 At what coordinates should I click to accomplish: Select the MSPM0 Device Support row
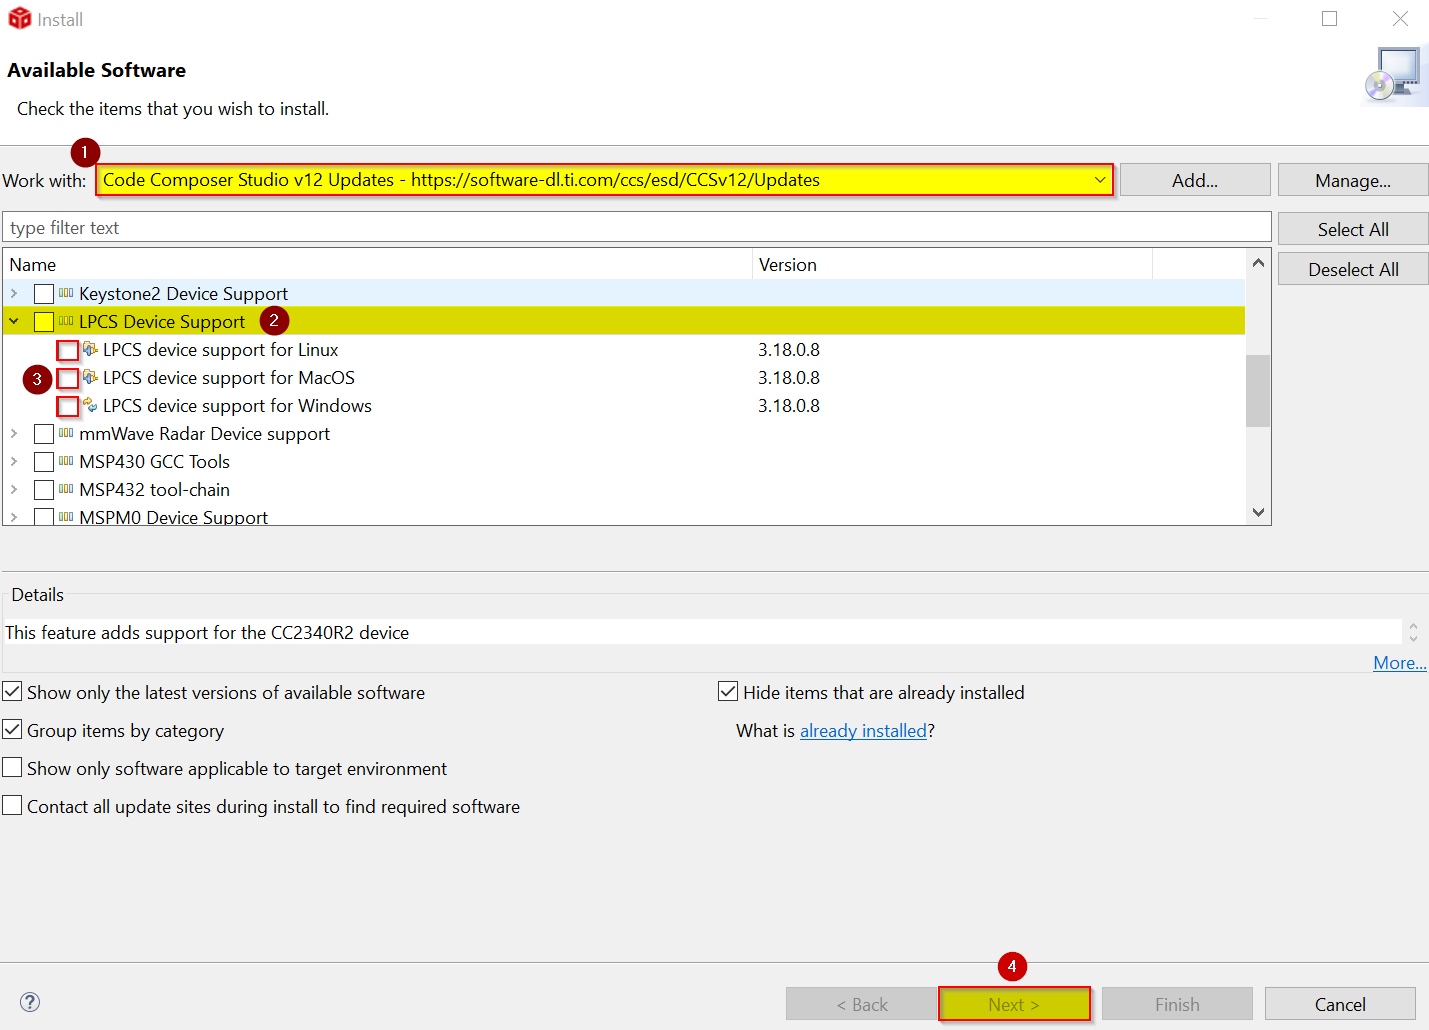(x=625, y=516)
